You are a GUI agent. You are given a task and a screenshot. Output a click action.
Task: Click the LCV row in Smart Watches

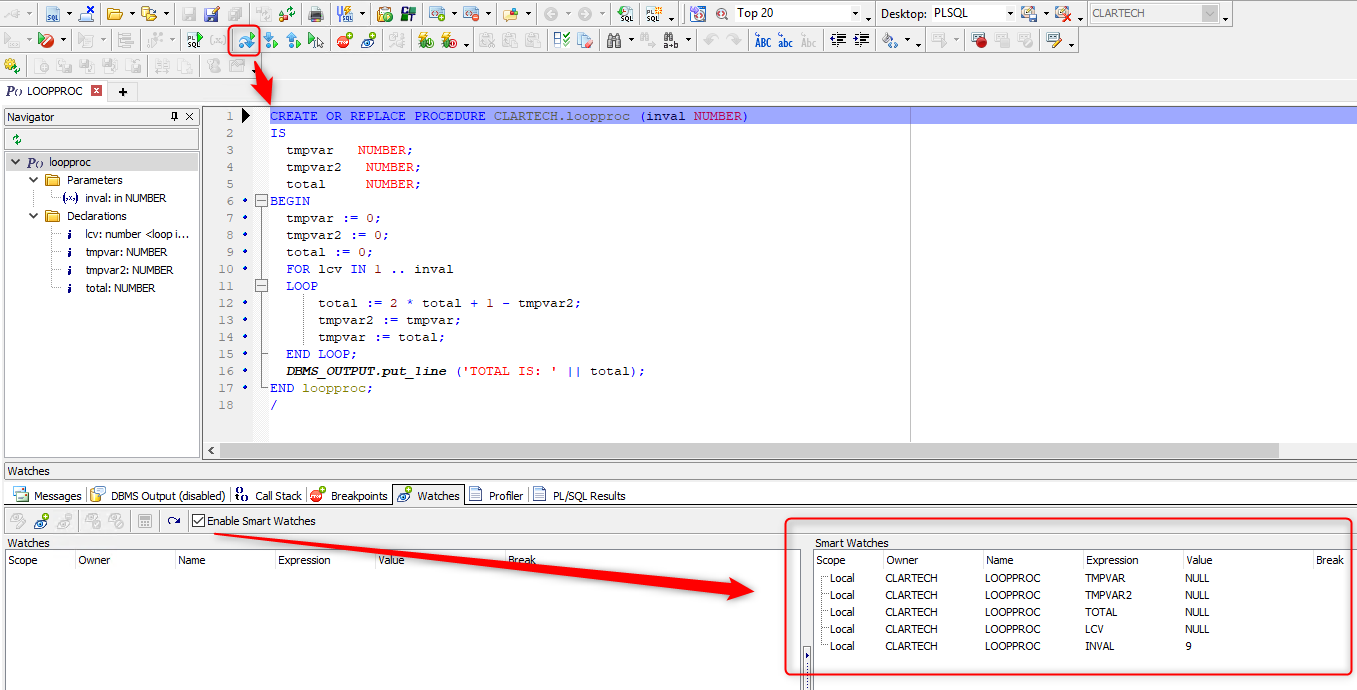point(1080,629)
